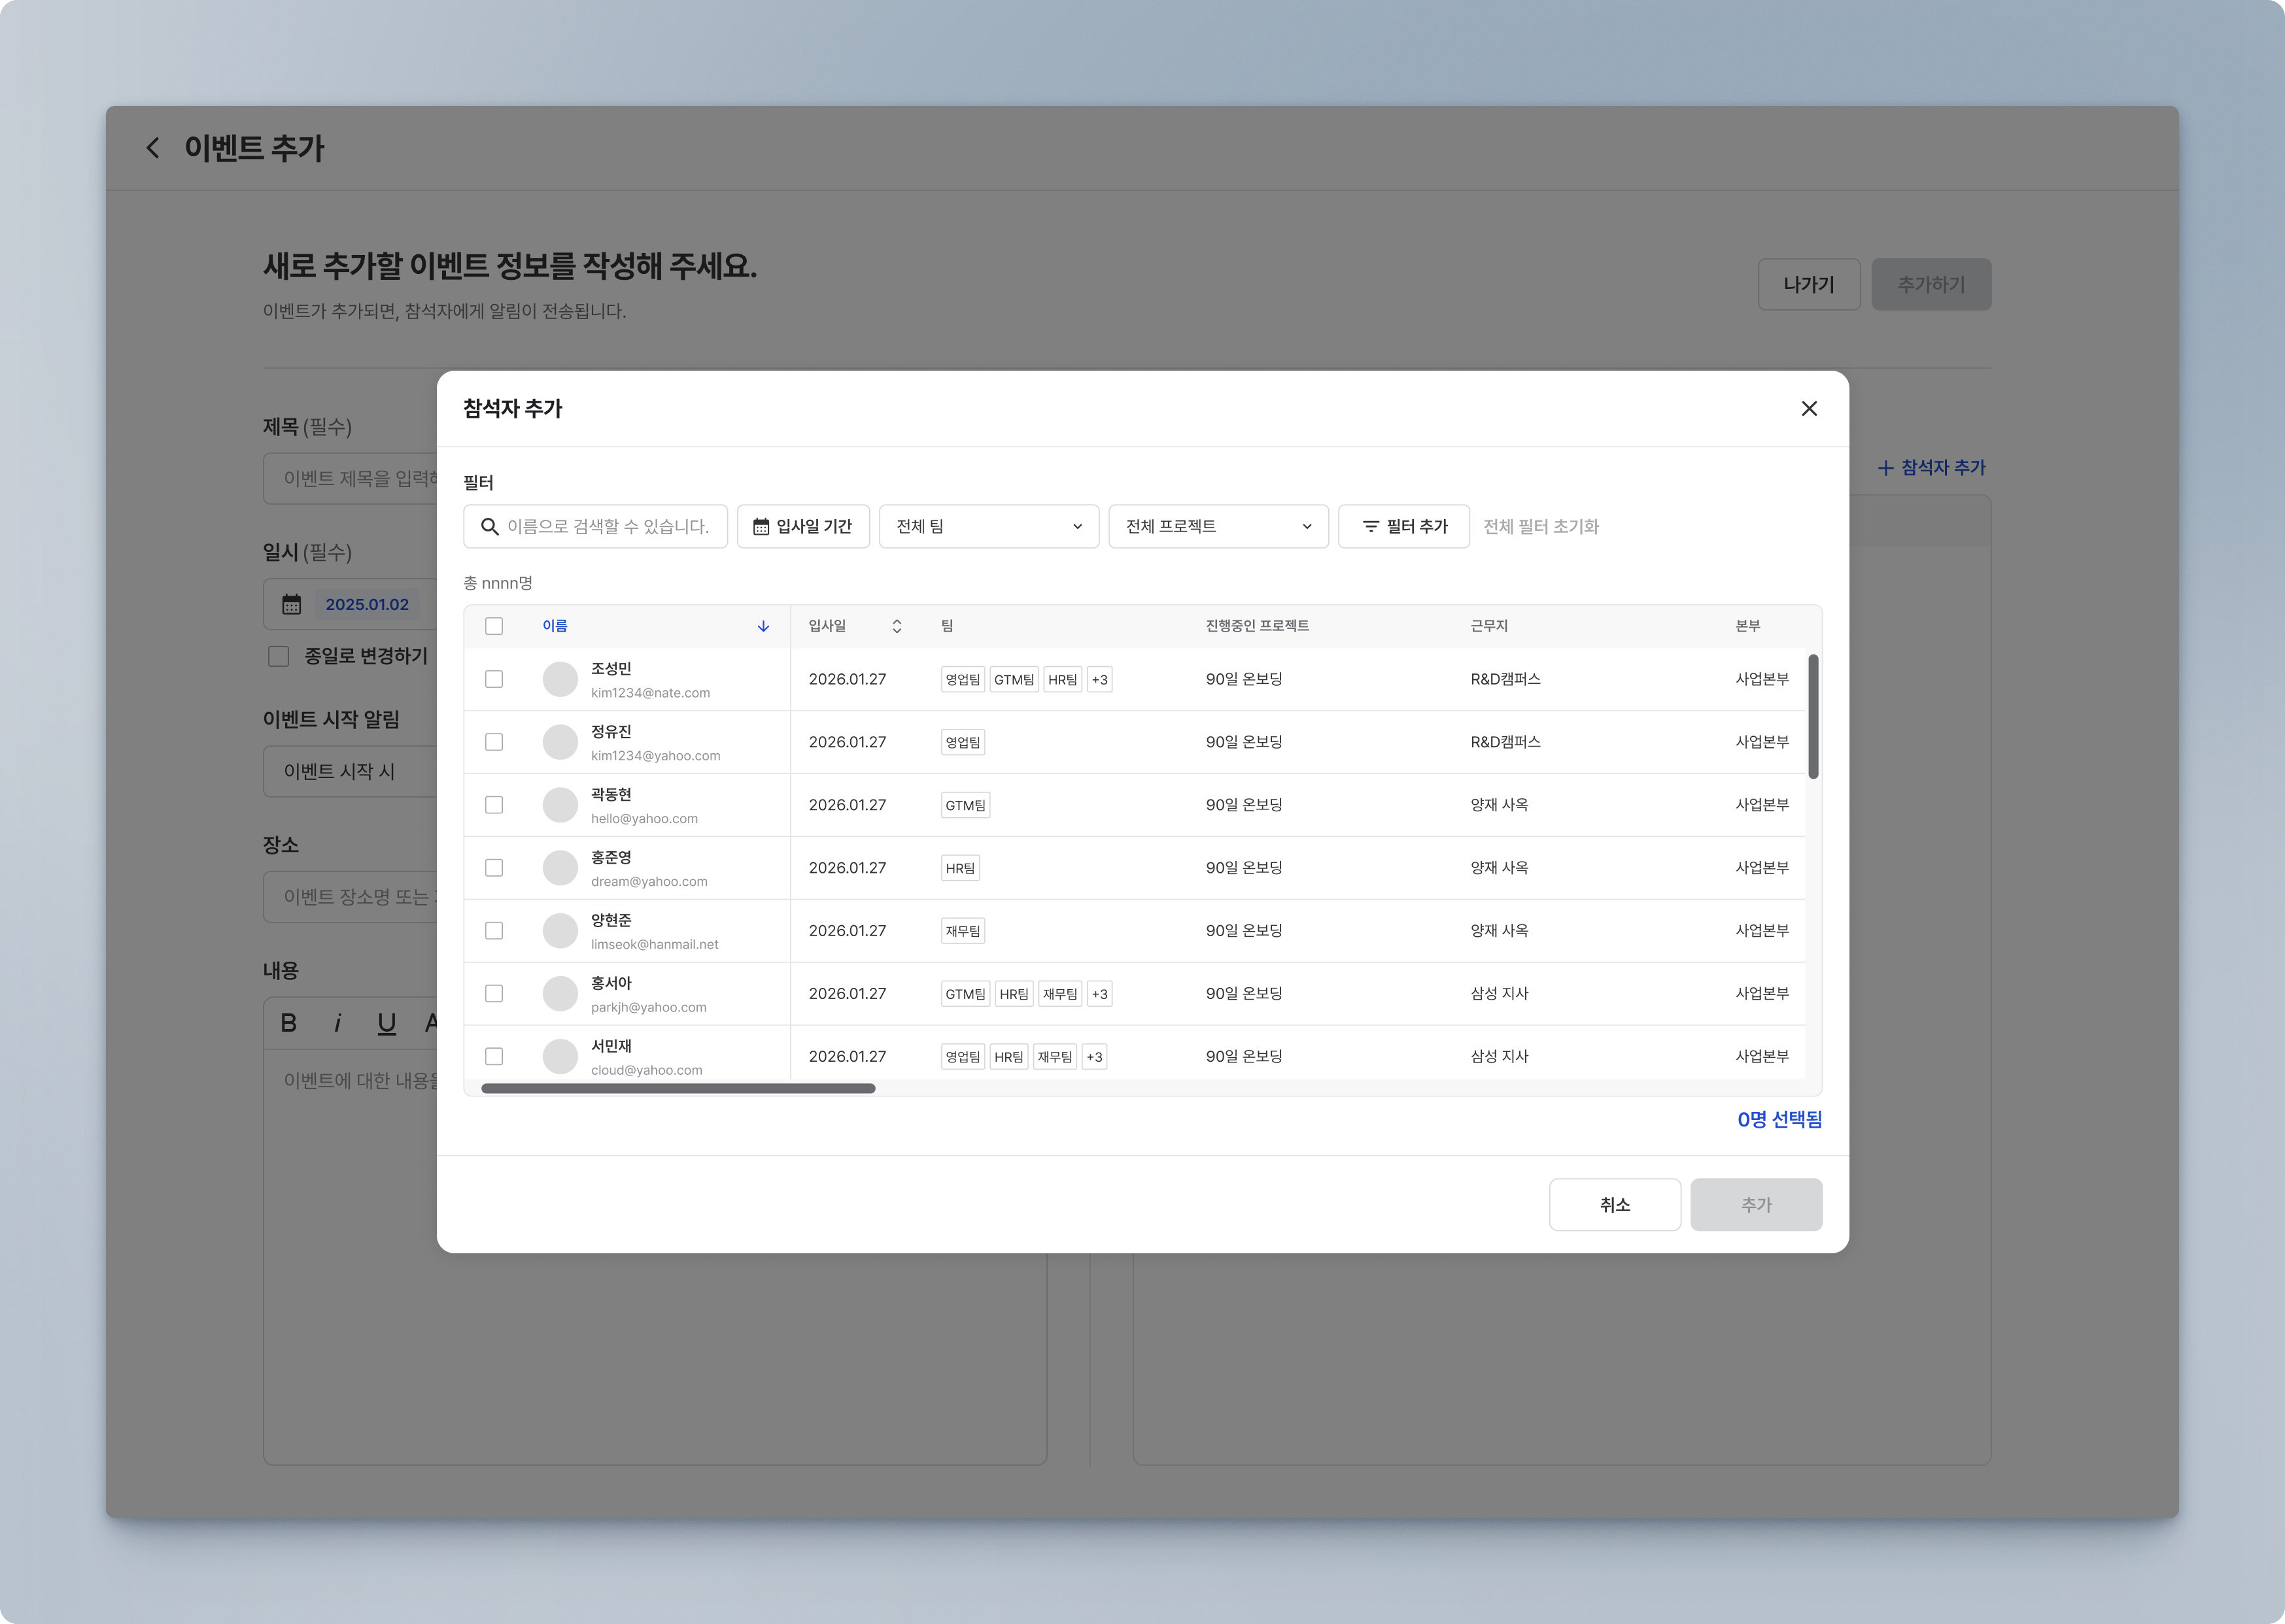Screen dimensions: 2285x1624
Task: Toggle 입사일 column sort arrows
Action: coord(896,626)
